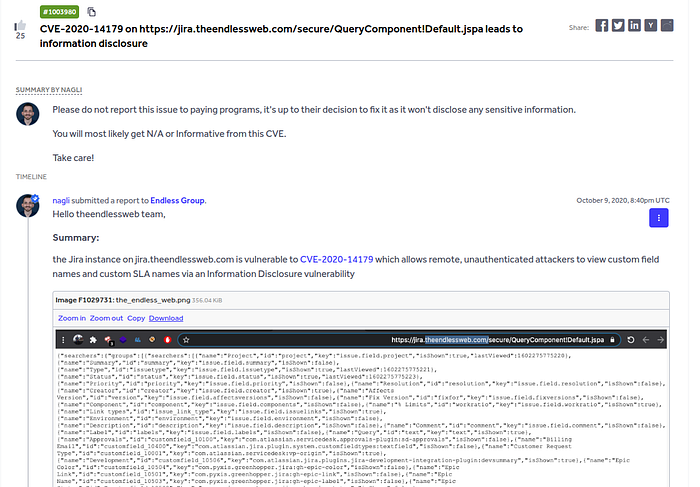Copy the attached image
The height and width of the screenshot is (487, 700).
136,318
